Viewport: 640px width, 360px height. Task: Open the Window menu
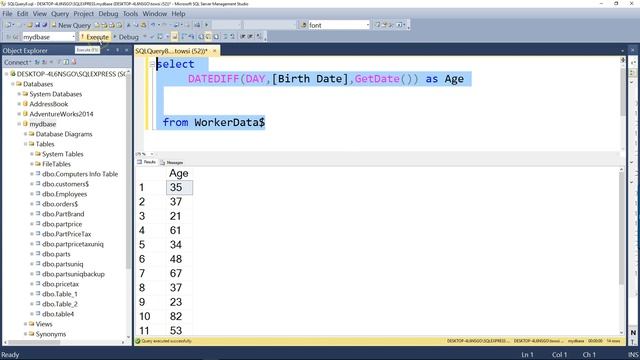[155, 13]
